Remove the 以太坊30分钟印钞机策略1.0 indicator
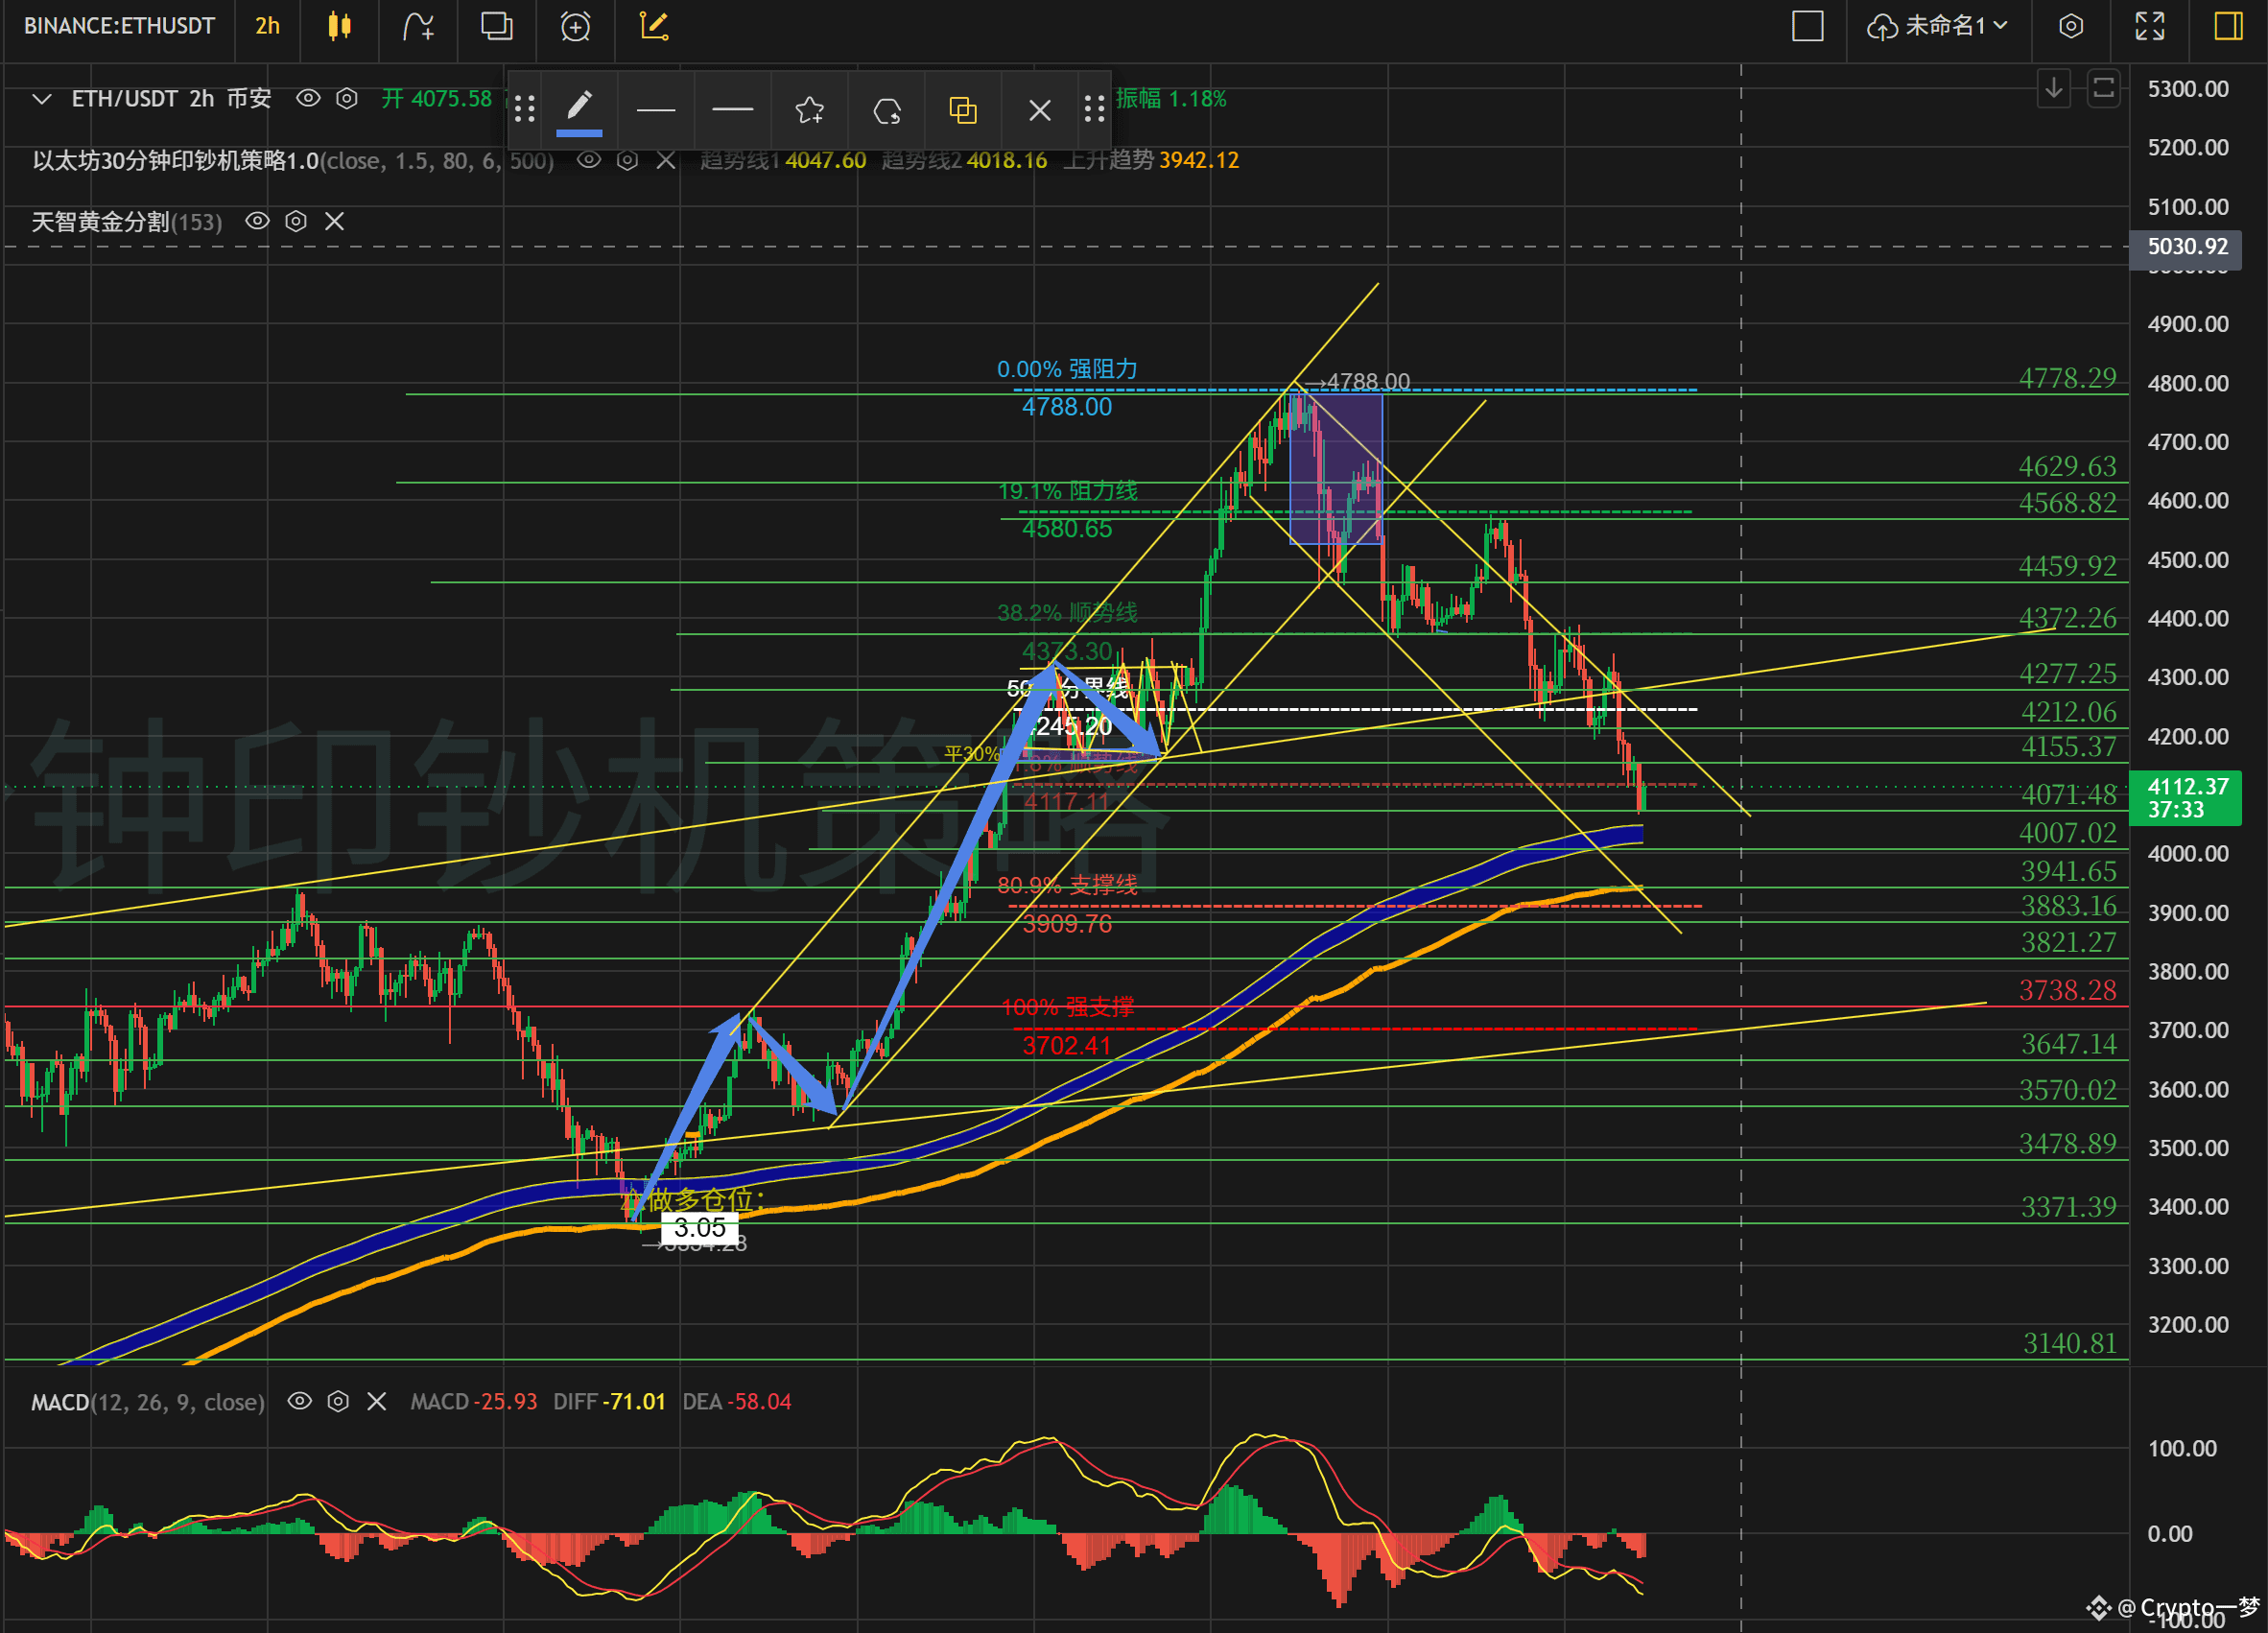Viewport: 2268px width, 1633px height. [x=665, y=160]
